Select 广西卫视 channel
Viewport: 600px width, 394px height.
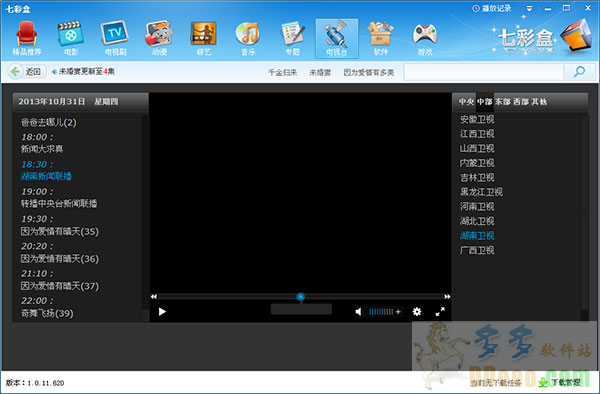[x=477, y=250]
